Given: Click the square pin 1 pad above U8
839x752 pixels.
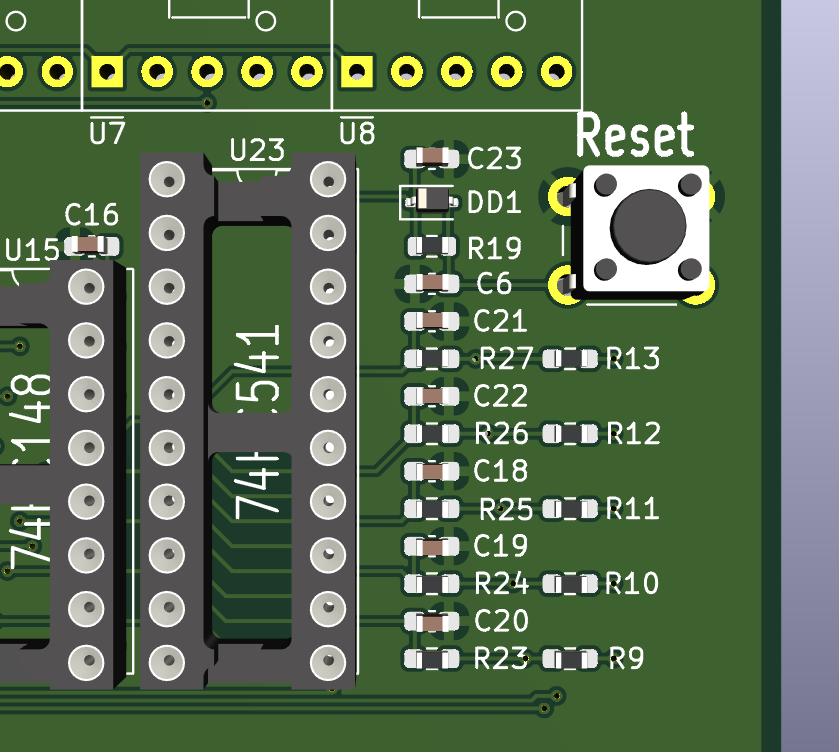Looking at the screenshot, I should [x=355, y=71].
